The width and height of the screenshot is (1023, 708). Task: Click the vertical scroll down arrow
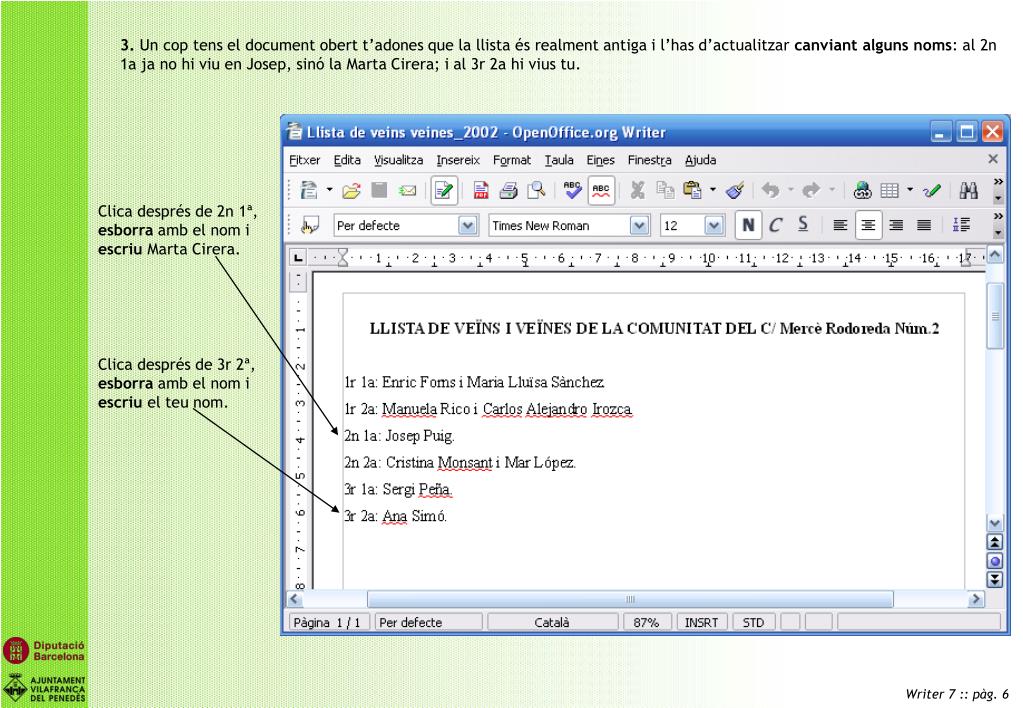pos(995,523)
